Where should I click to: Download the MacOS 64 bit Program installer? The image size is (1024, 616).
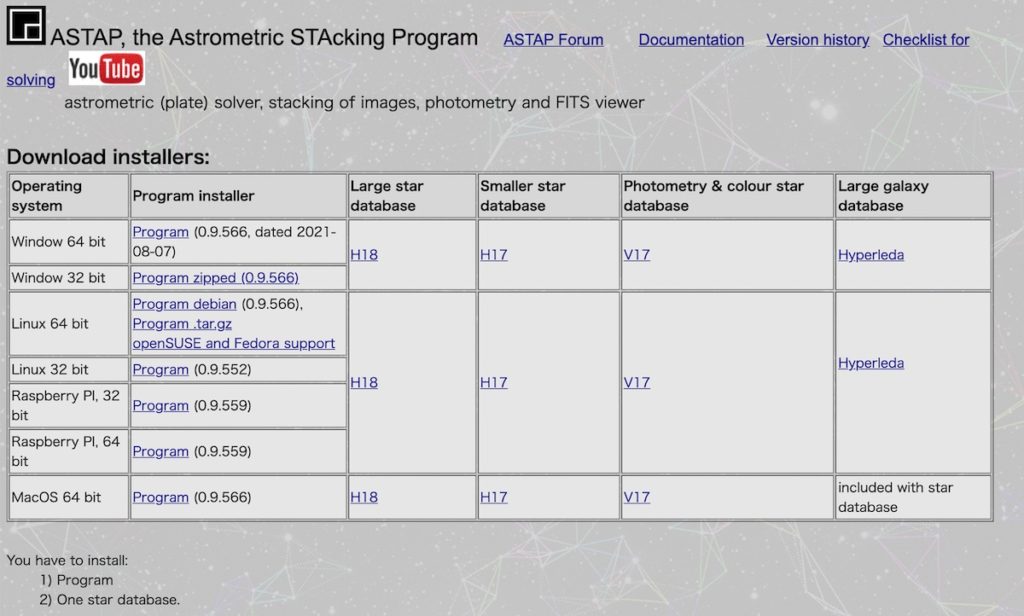(x=160, y=497)
